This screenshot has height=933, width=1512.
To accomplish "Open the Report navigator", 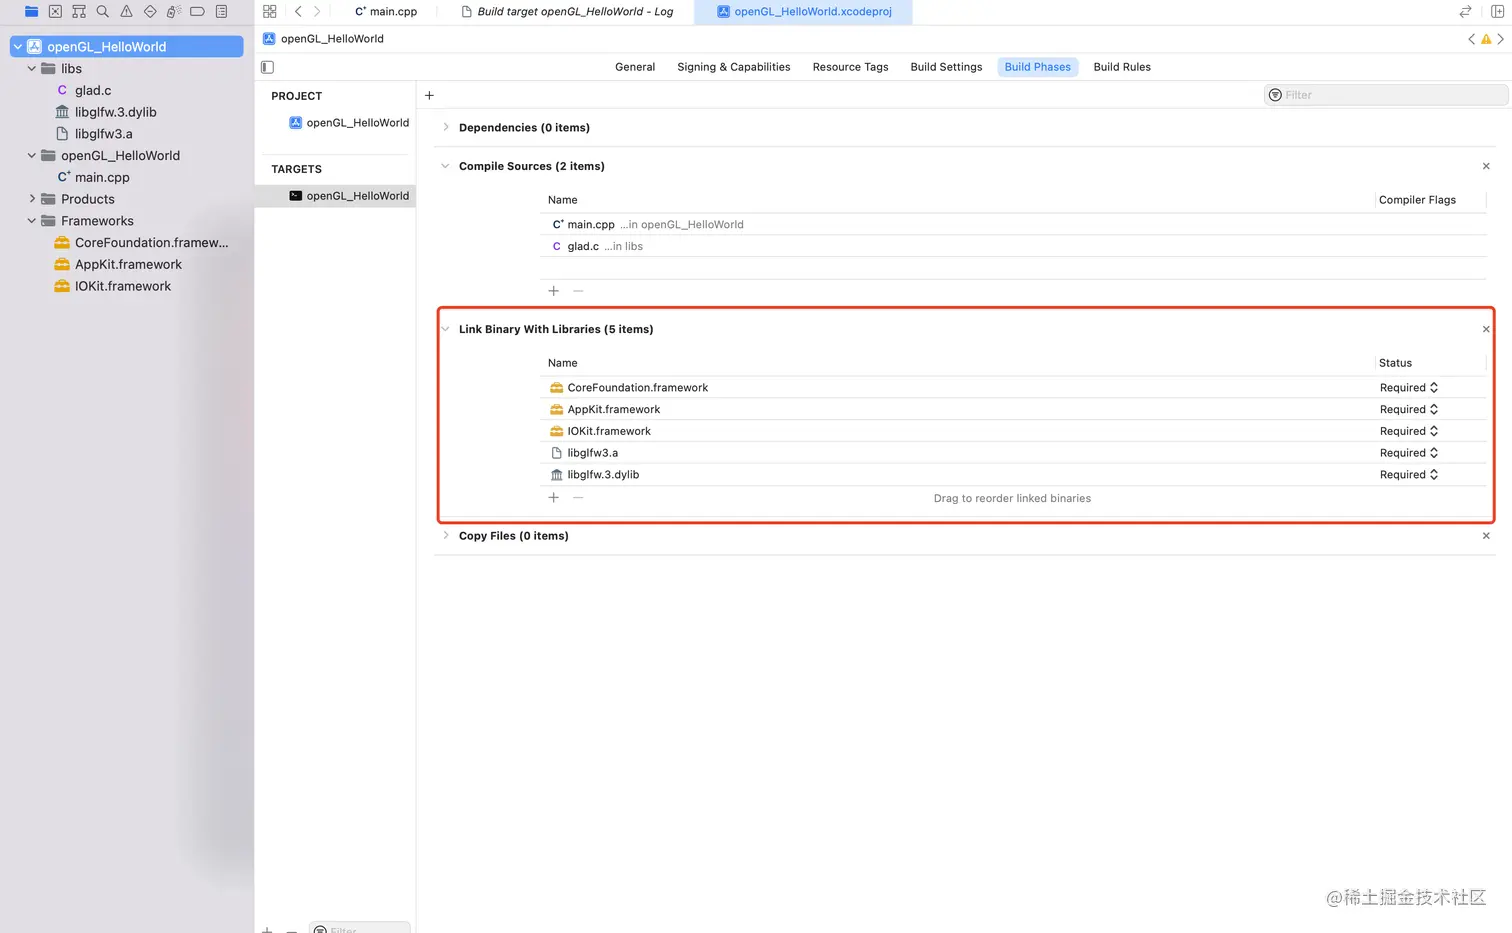I will click(x=221, y=12).
